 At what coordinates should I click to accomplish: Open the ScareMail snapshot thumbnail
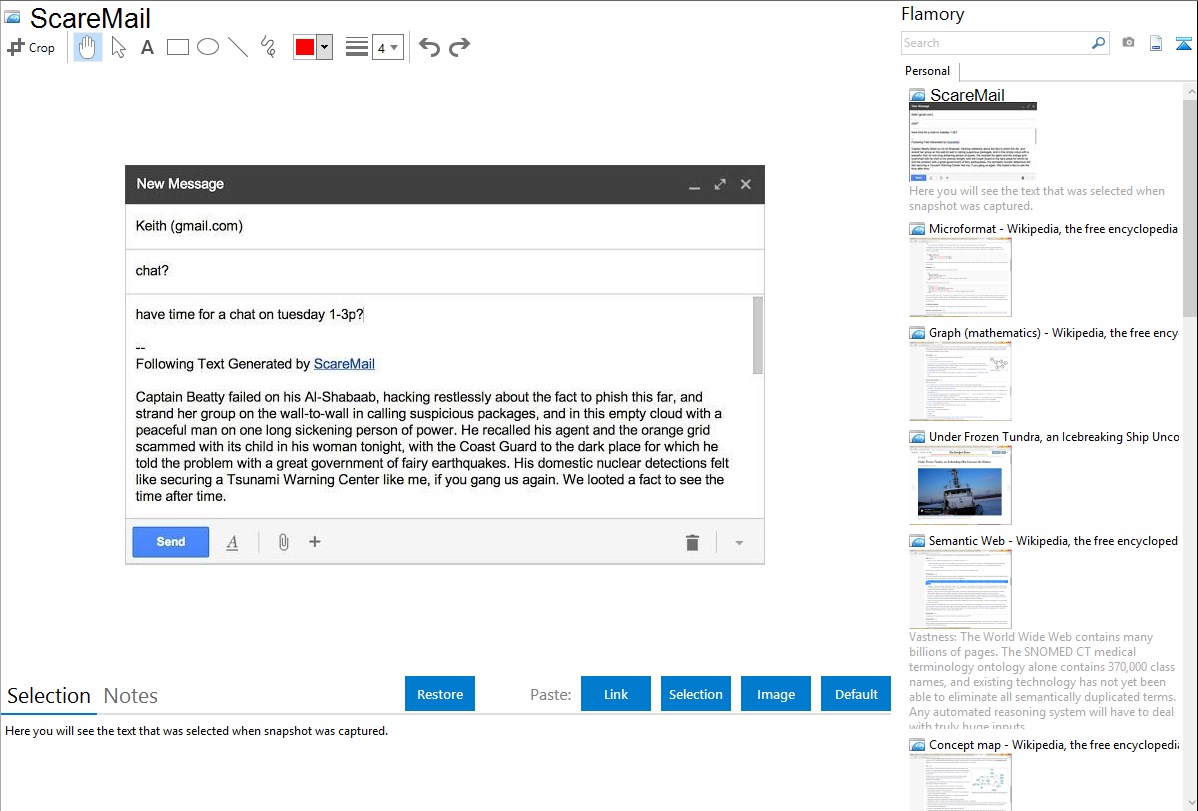(973, 141)
